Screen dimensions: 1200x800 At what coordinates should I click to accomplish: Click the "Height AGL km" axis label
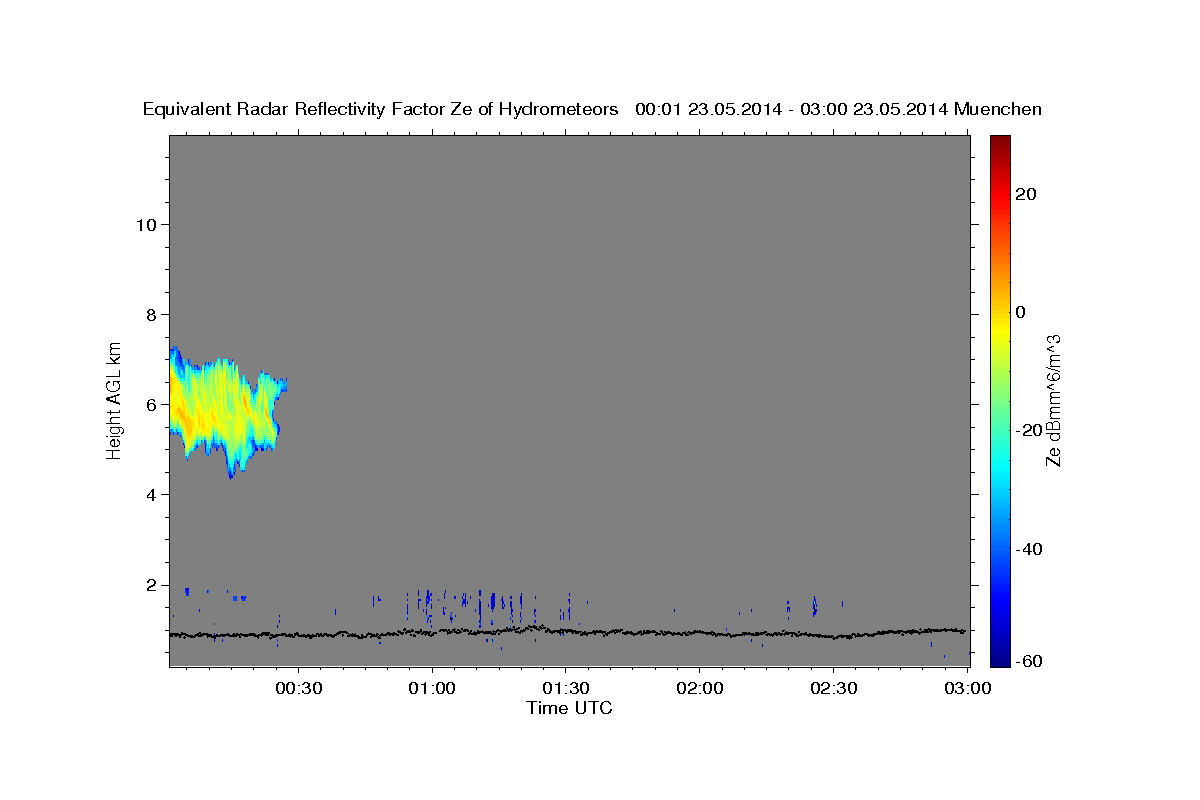114,399
